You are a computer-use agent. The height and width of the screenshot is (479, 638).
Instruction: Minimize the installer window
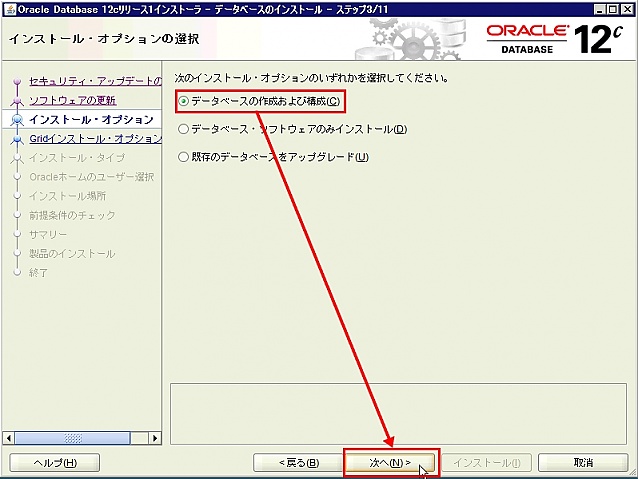click(599, 9)
